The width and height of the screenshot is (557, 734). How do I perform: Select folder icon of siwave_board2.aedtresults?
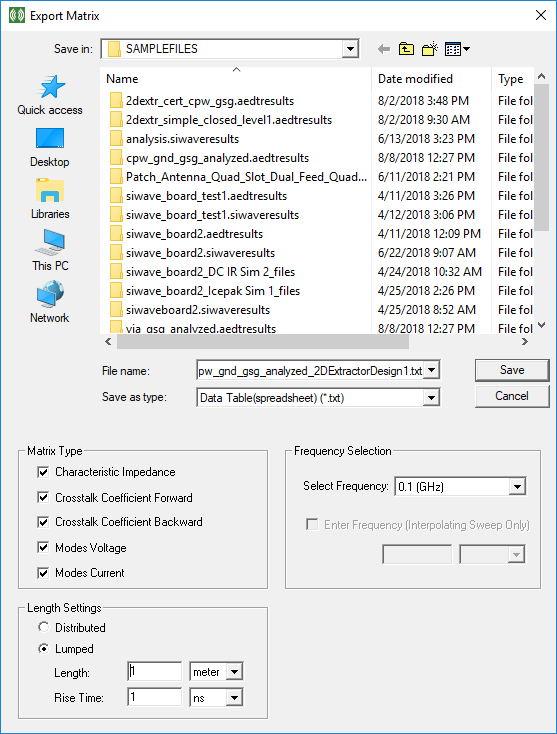click(x=116, y=234)
